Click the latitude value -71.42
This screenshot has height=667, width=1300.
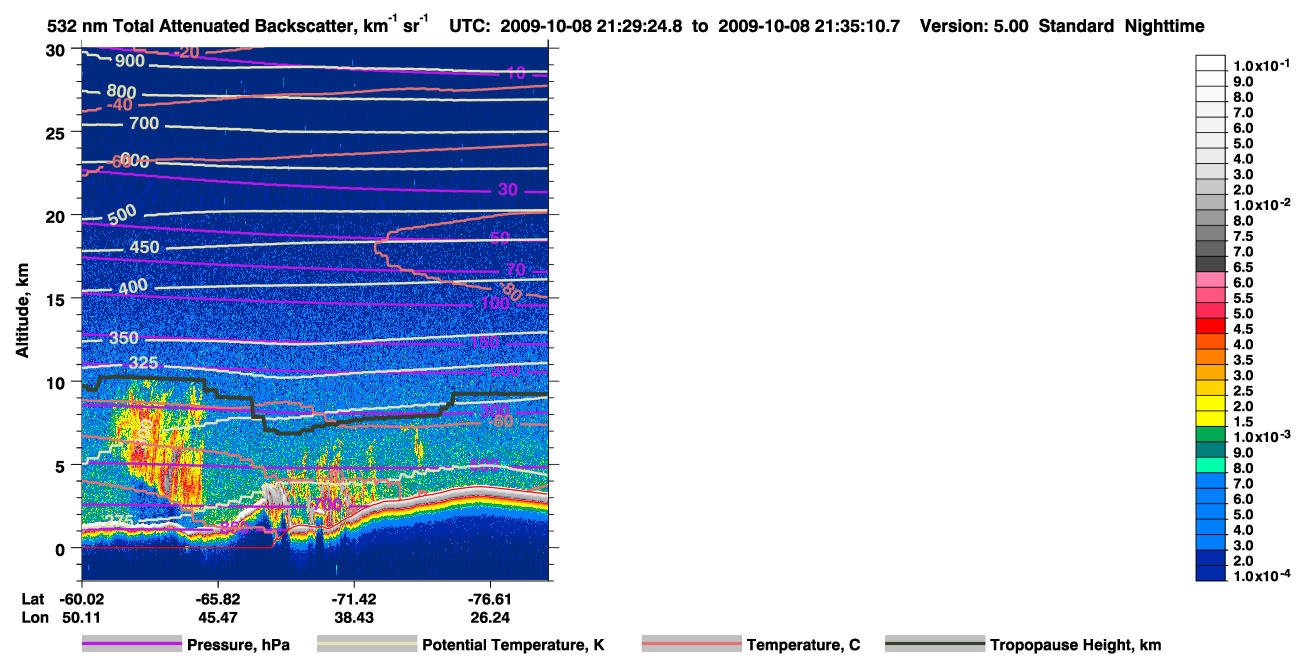[x=354, y=598]
